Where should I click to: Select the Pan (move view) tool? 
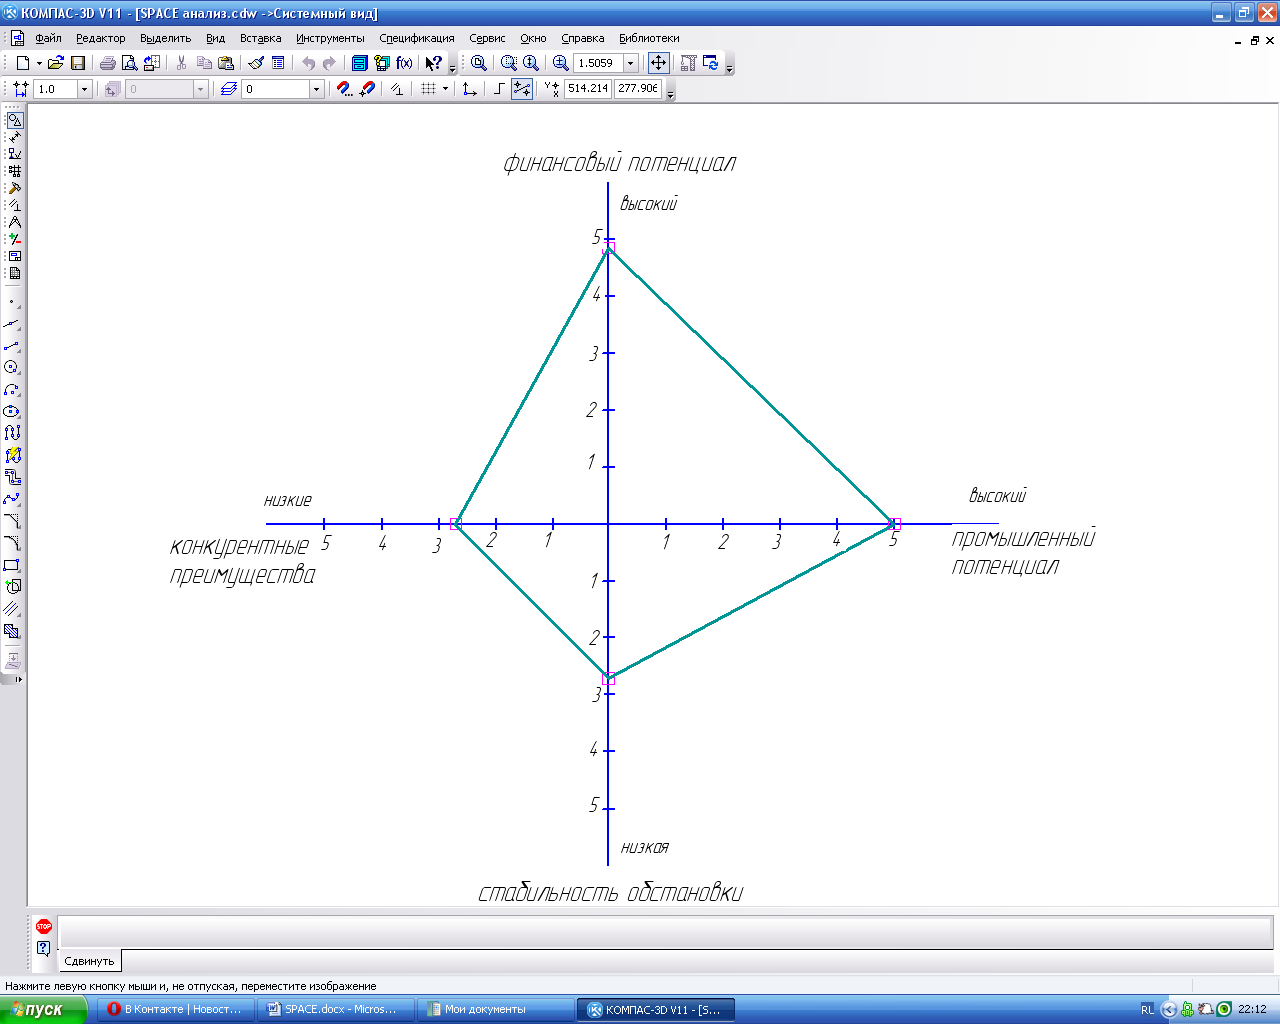click(658, 63)
